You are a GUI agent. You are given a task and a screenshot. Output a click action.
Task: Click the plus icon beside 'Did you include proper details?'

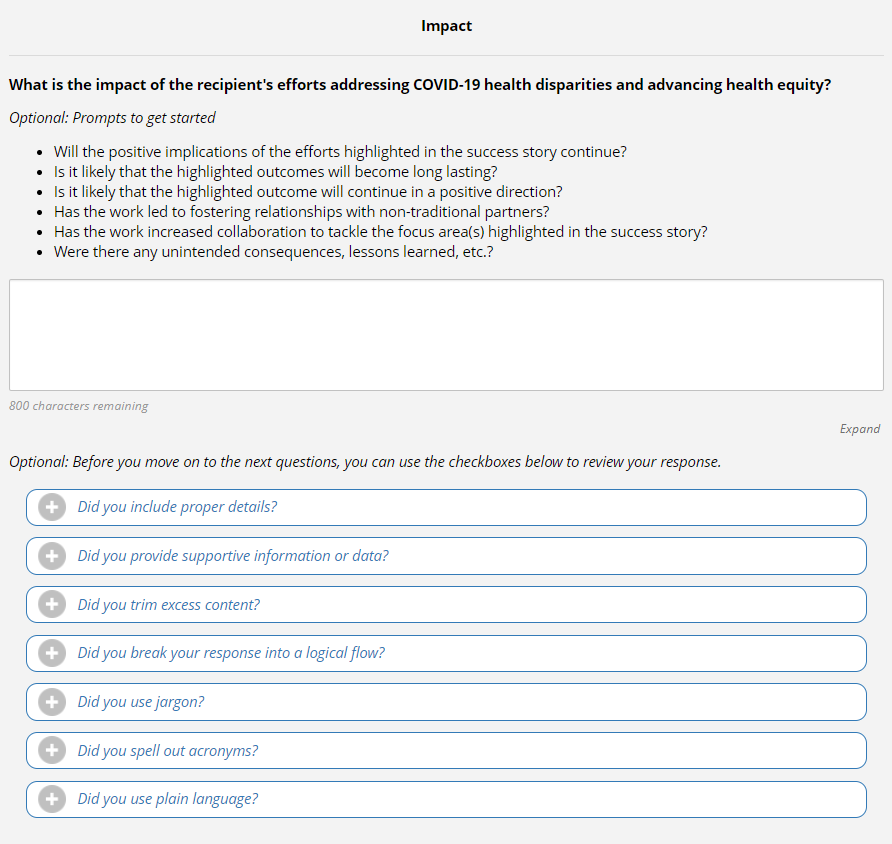tap(52, 507)
